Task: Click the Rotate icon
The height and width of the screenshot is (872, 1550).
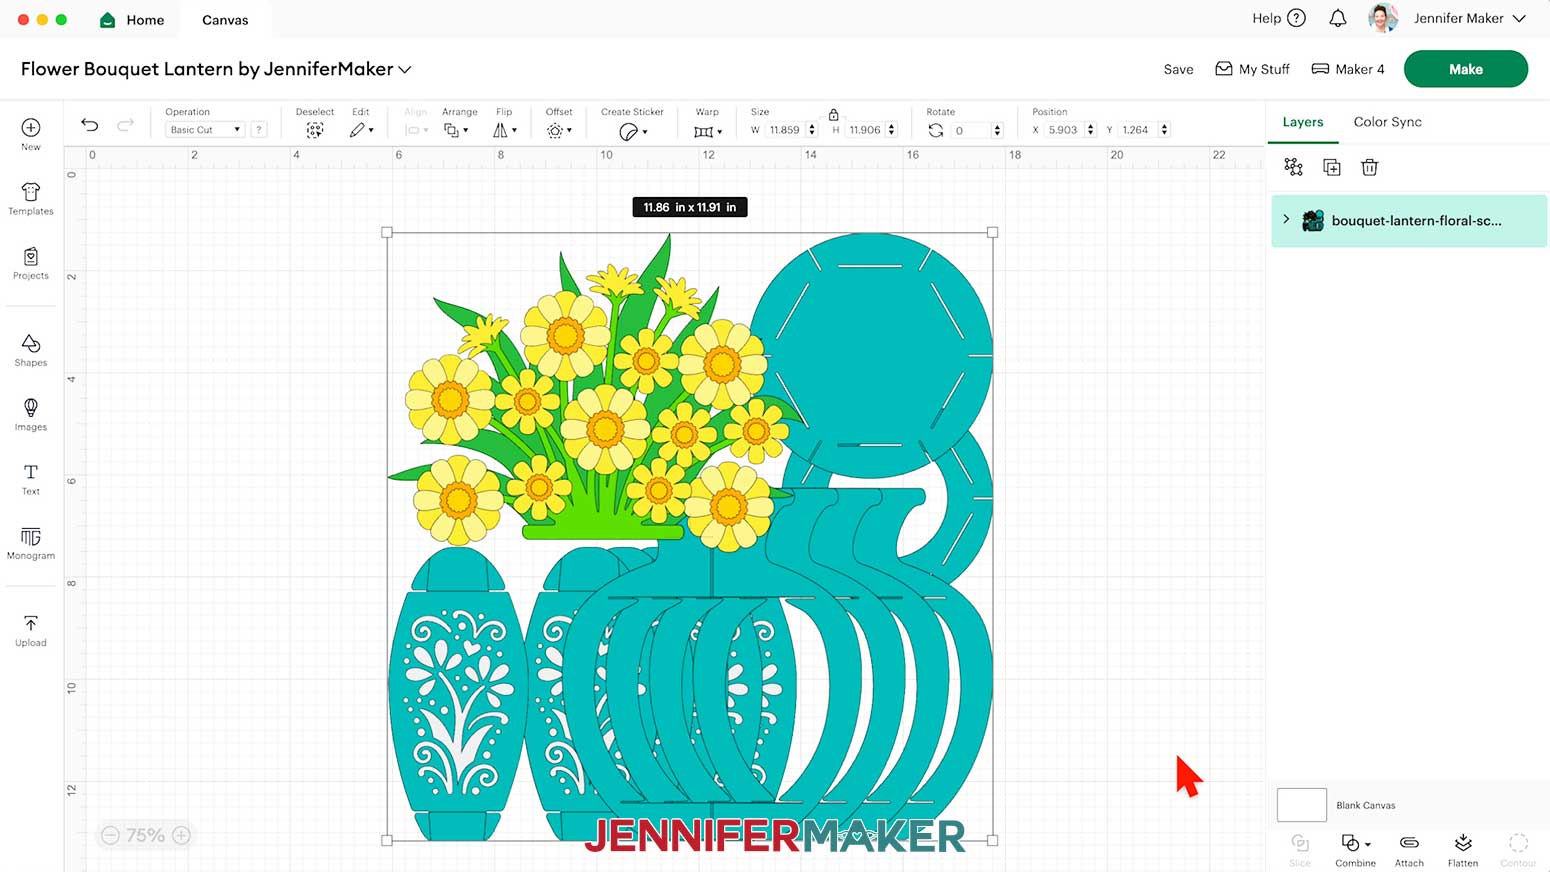Action: tap(936, 130)
